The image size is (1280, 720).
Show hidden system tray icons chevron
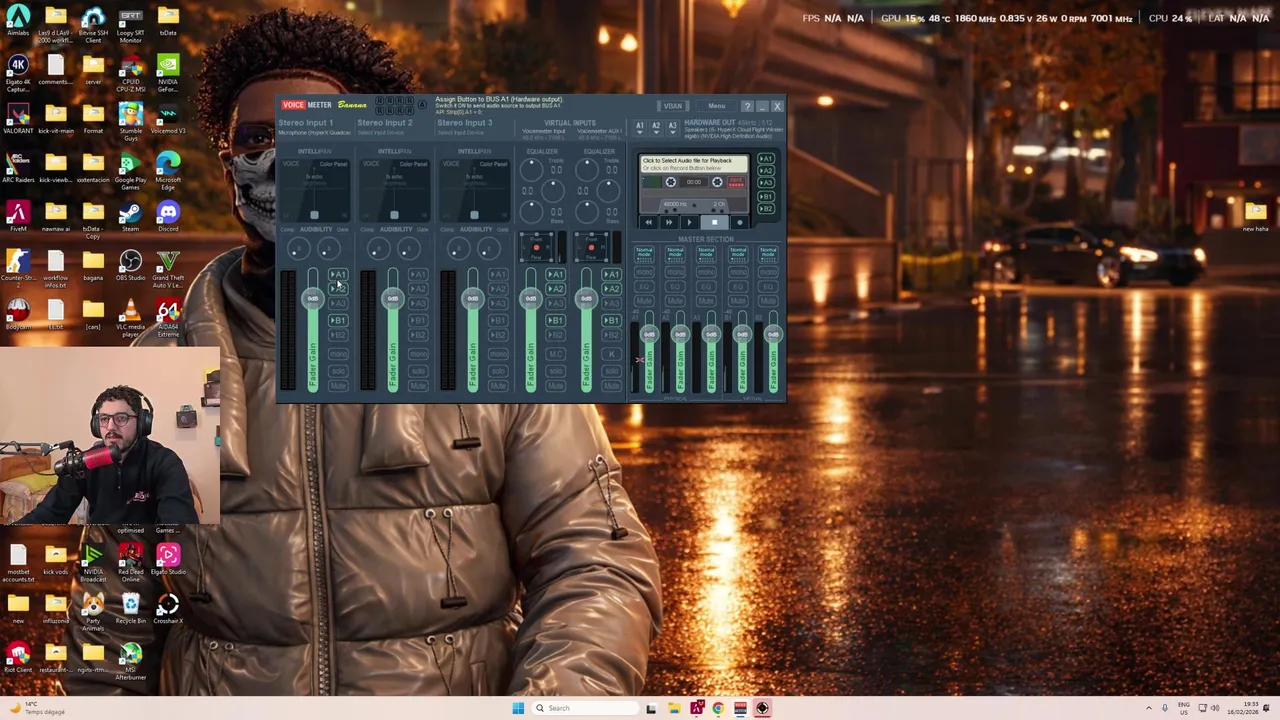1148,708
